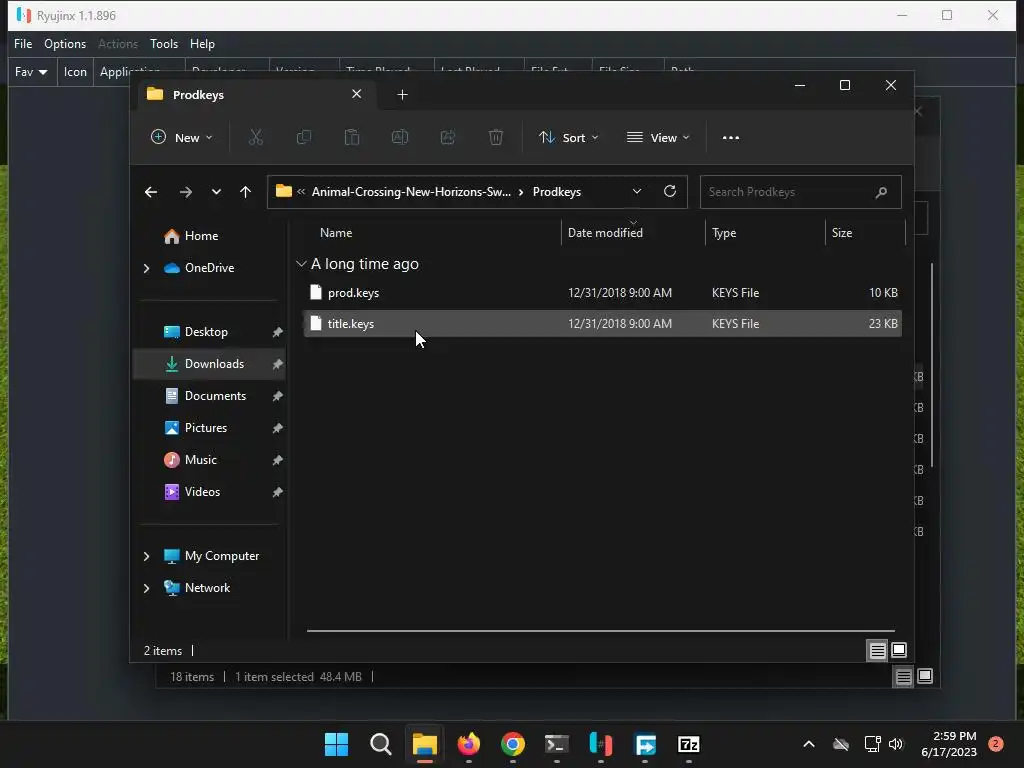Click the Share icon in Explorer toolbar
The height and width of the screenshot is (768, 1024).
(448, 137)
